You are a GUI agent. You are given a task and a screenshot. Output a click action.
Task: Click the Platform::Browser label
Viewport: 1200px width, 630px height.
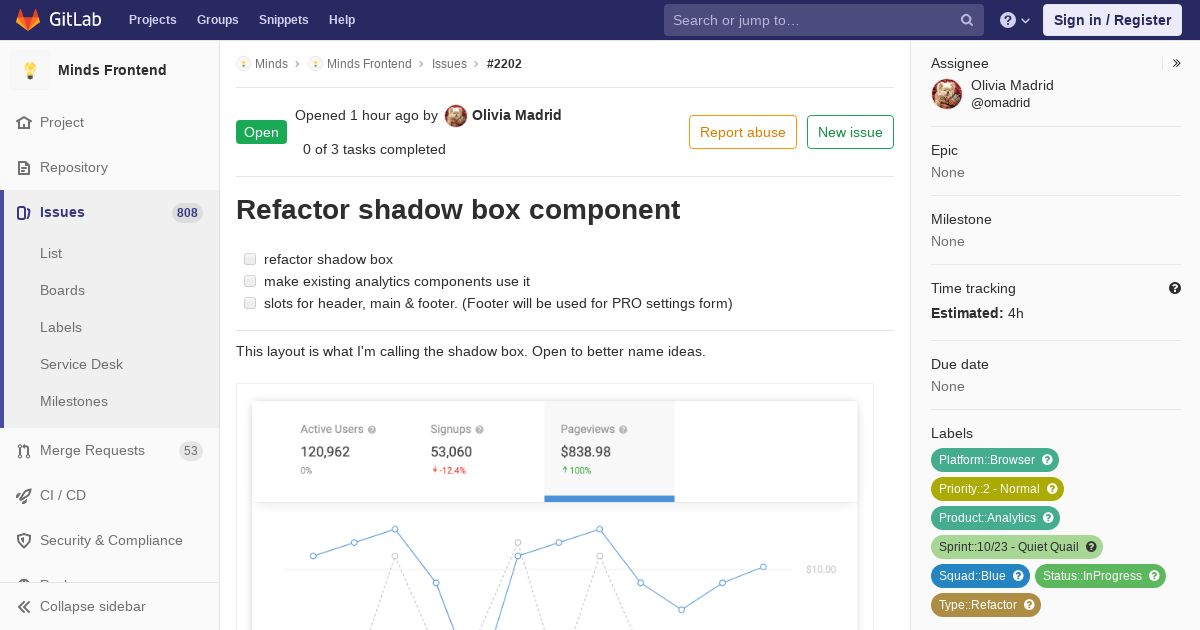point(987,460)
